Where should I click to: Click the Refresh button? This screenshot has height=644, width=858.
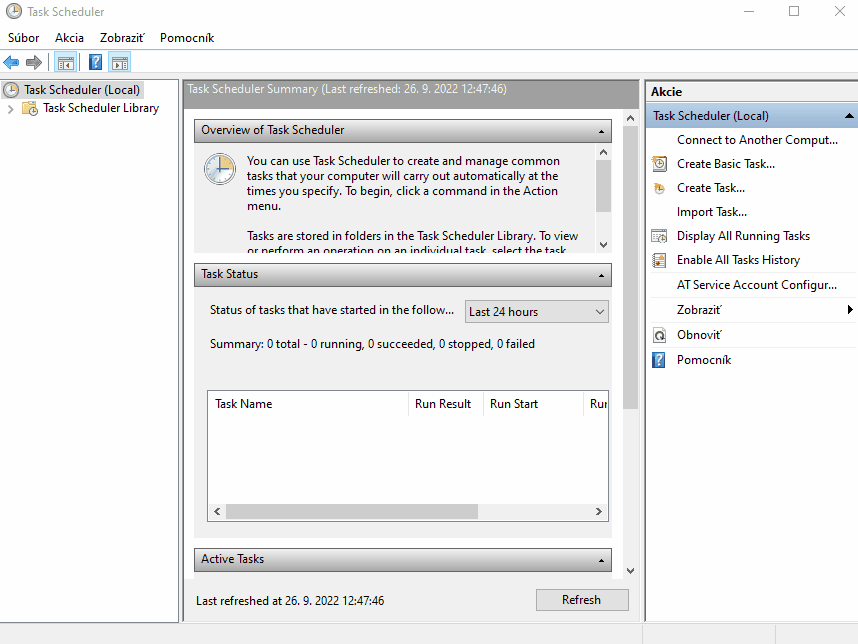(582, 600)
